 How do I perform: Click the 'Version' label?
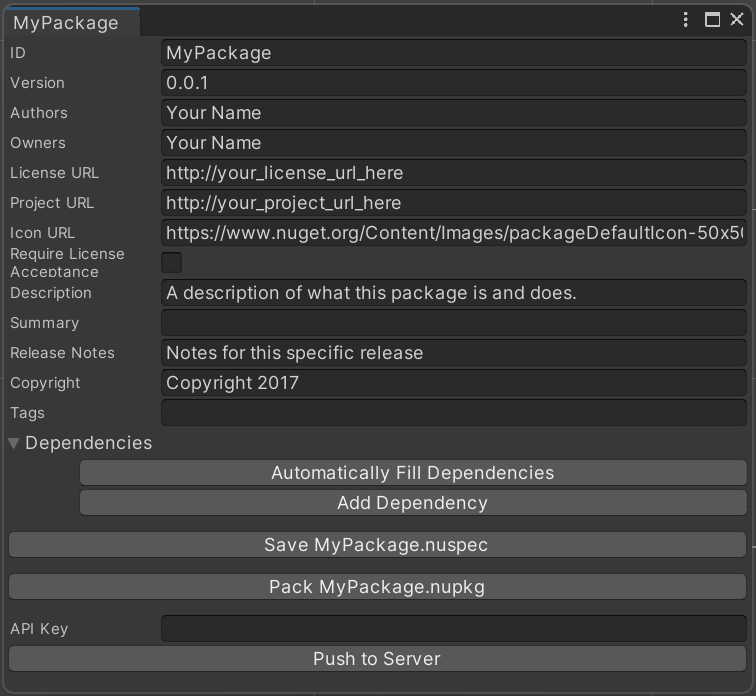[38, 83]
